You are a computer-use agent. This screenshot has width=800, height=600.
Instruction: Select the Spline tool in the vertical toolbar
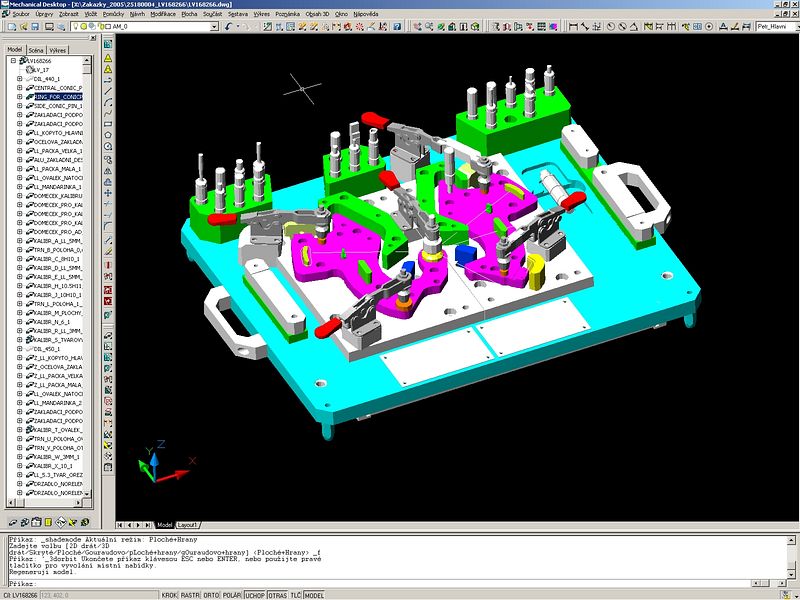pos(108,113)
